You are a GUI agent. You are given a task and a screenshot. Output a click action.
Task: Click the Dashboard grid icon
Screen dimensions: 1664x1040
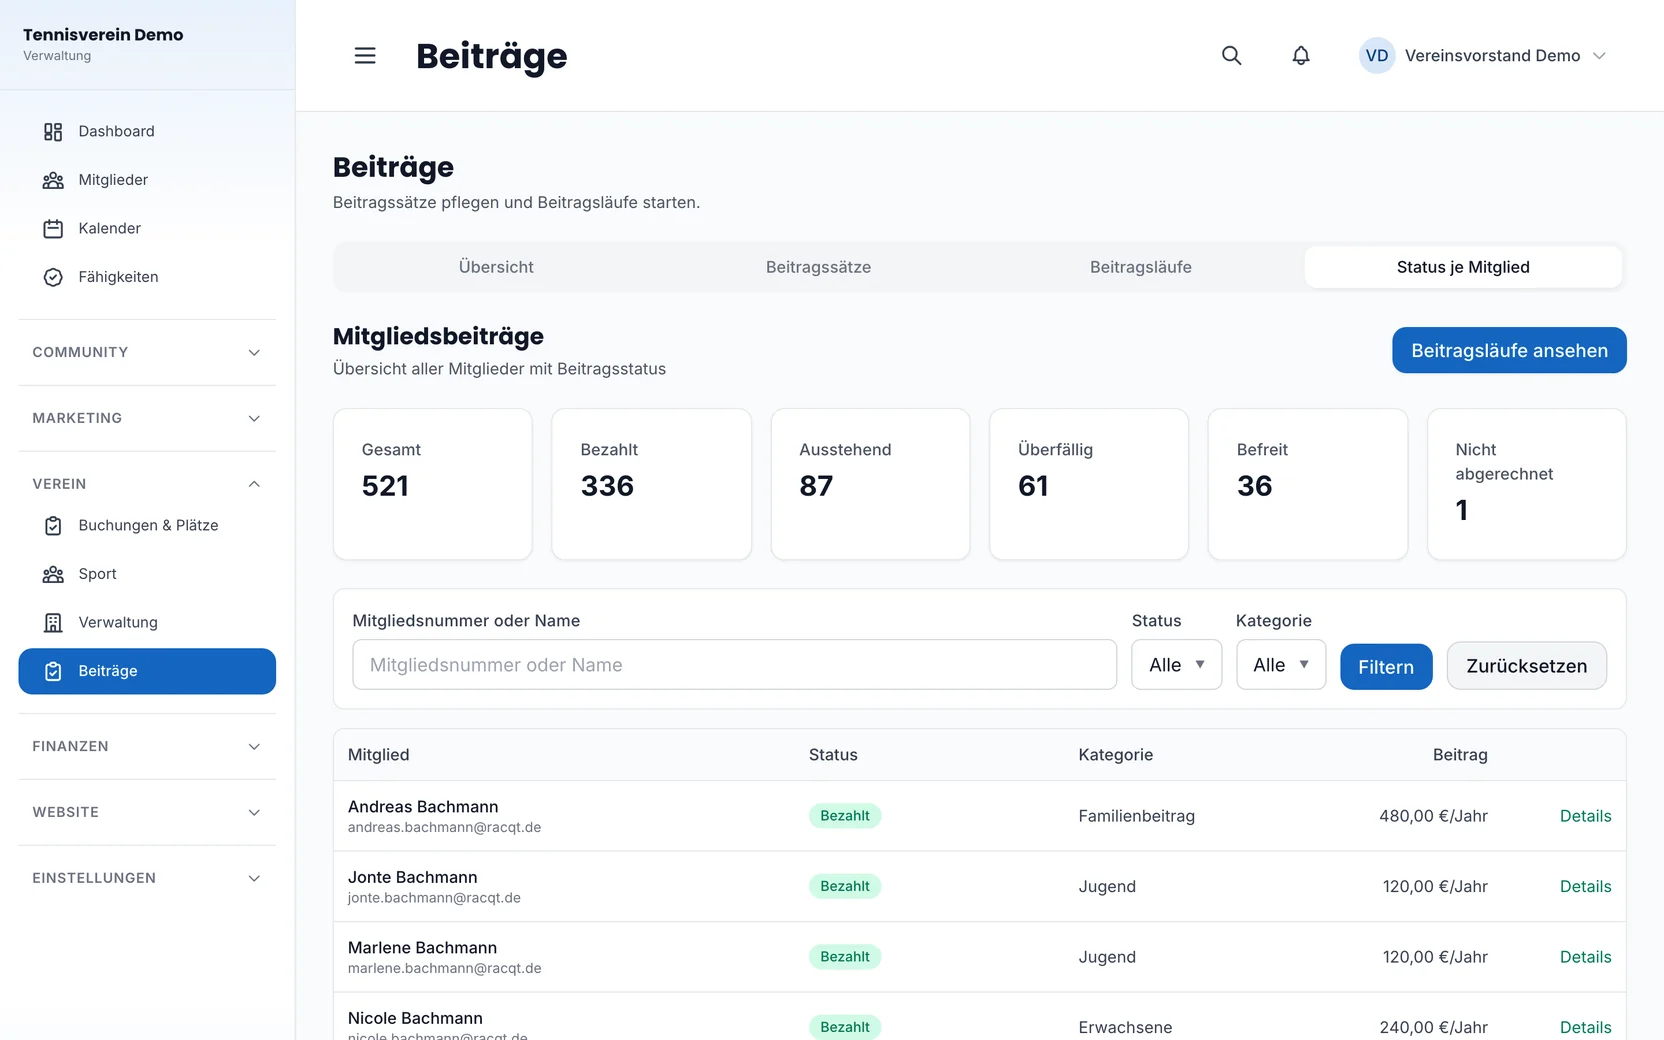pos(53,132)
